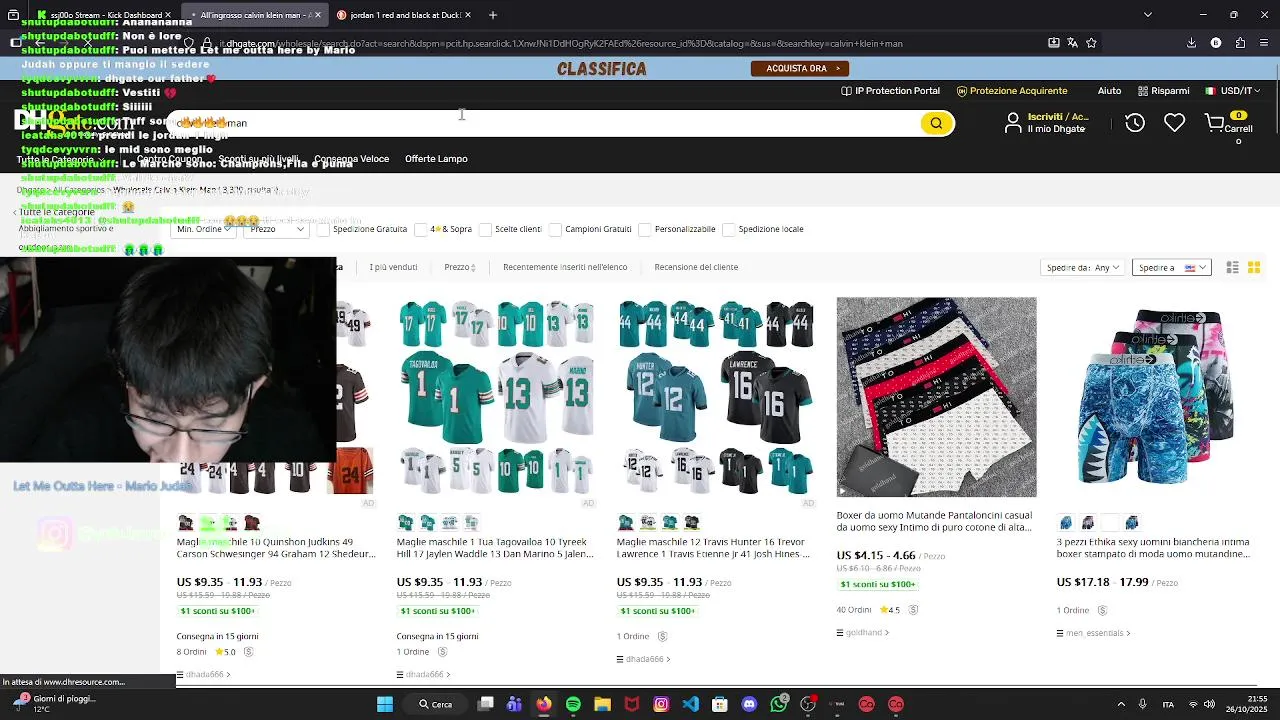Image resolution: width=1280 pixels, height=720 pixels.
Task: Open the wishlist heart icon
Action: click(x=1175, y=123)
